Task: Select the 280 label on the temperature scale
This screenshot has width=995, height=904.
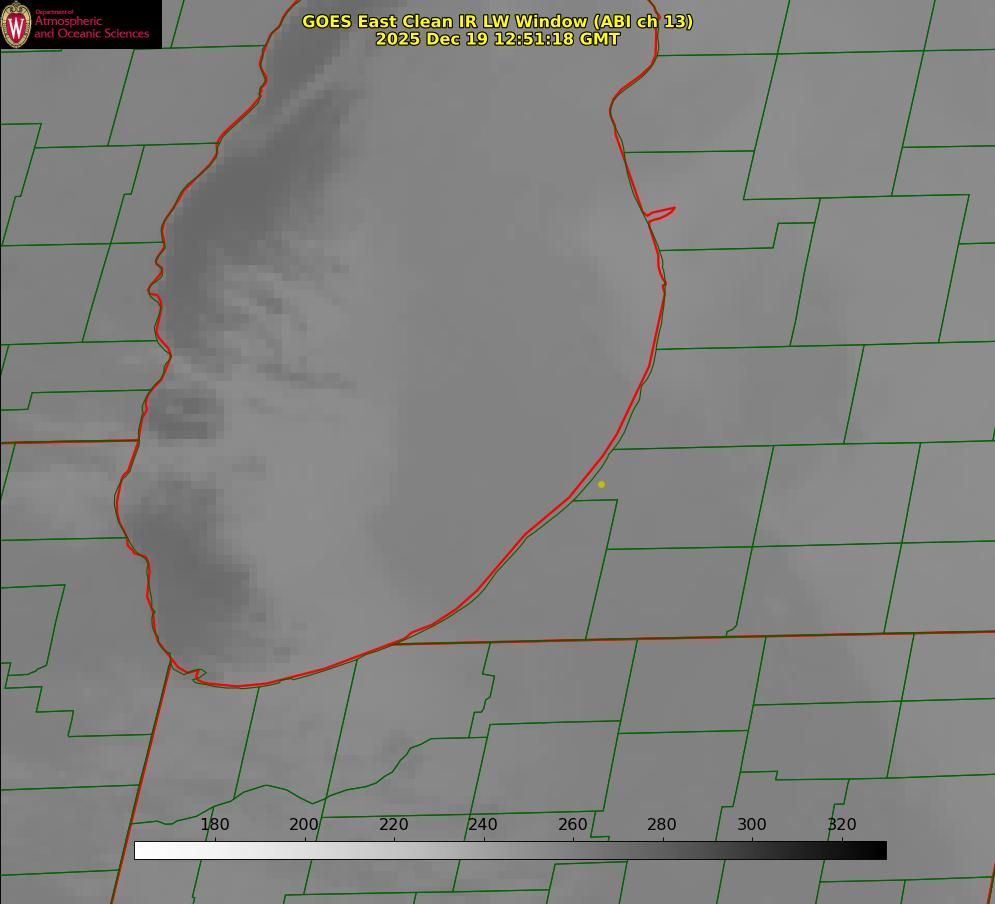Action: pos(662,825)
